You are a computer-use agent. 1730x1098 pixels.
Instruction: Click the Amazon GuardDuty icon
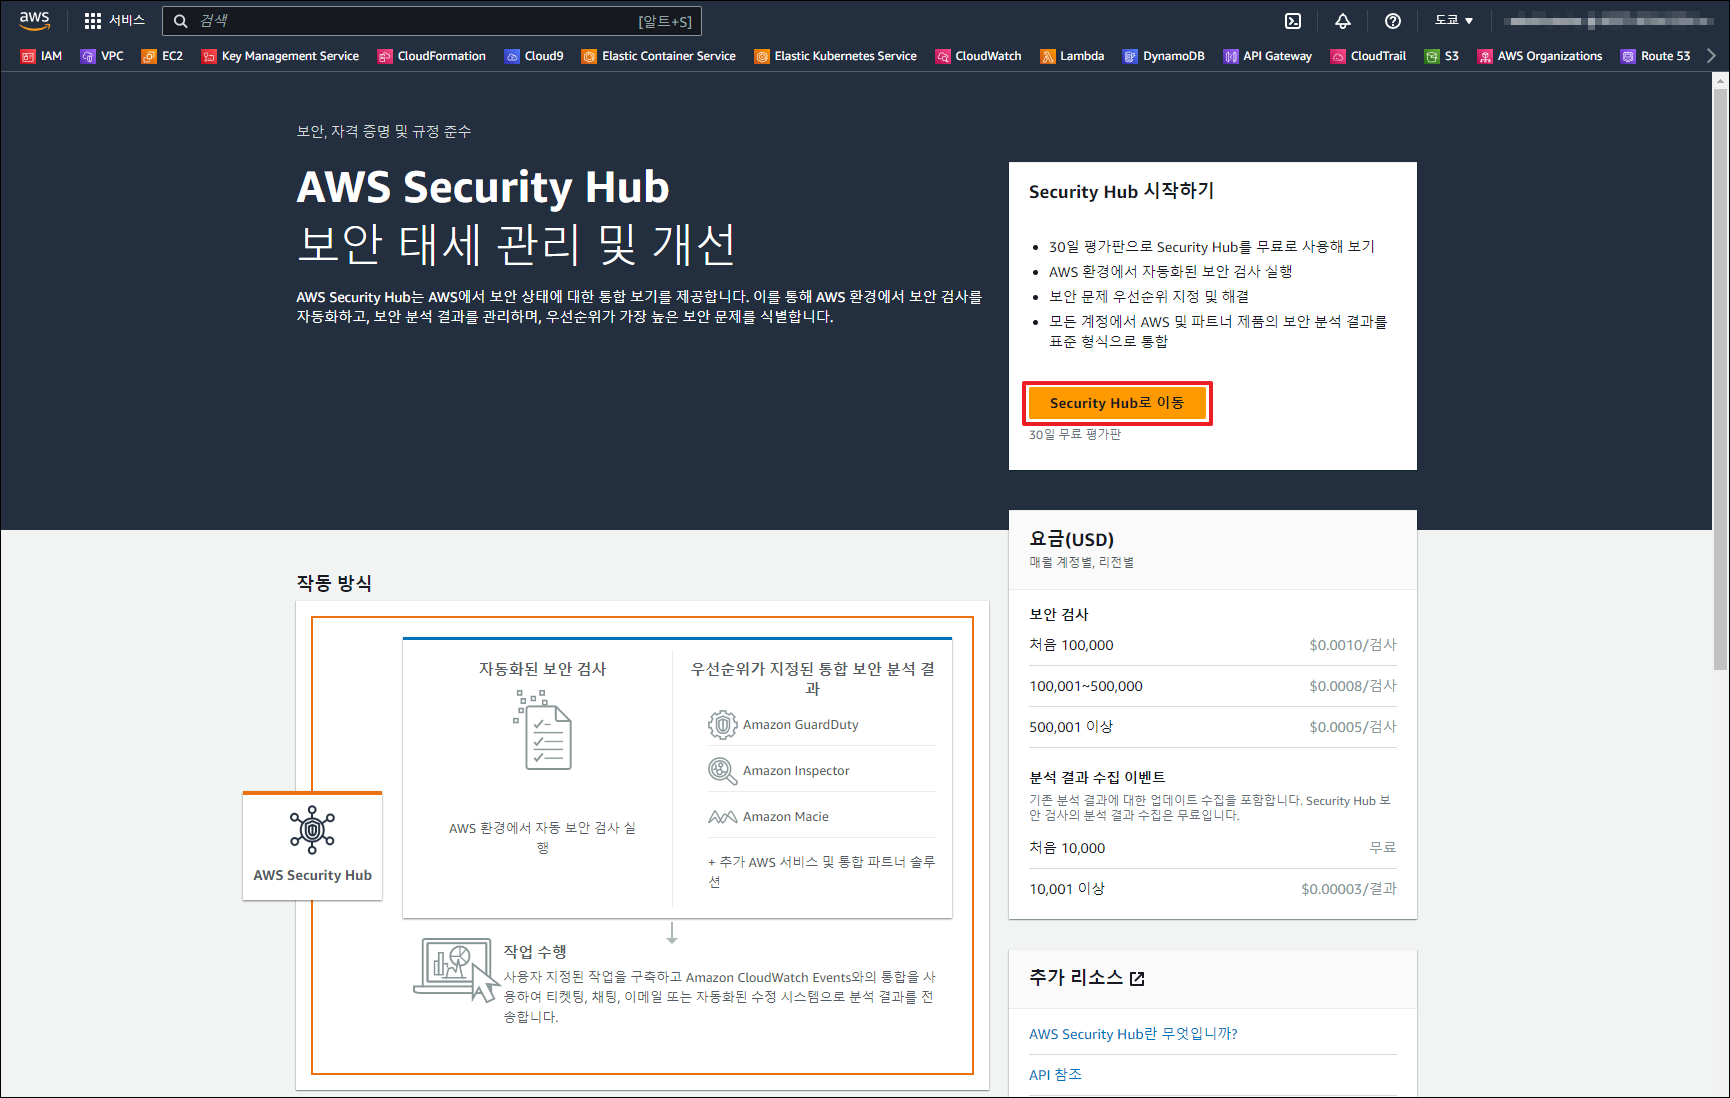(722, 724)
